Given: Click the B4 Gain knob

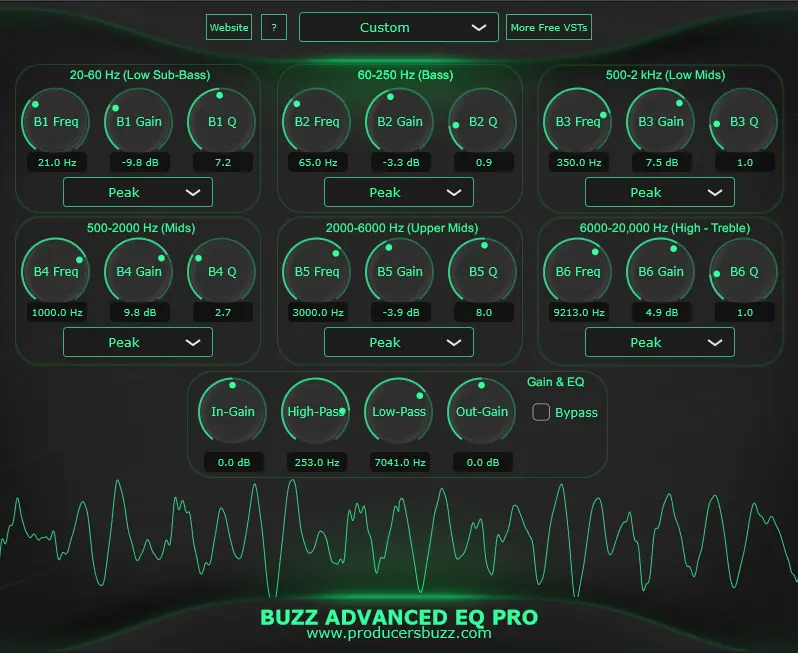Looking at the screenshot, I should (x=139, y=271).
